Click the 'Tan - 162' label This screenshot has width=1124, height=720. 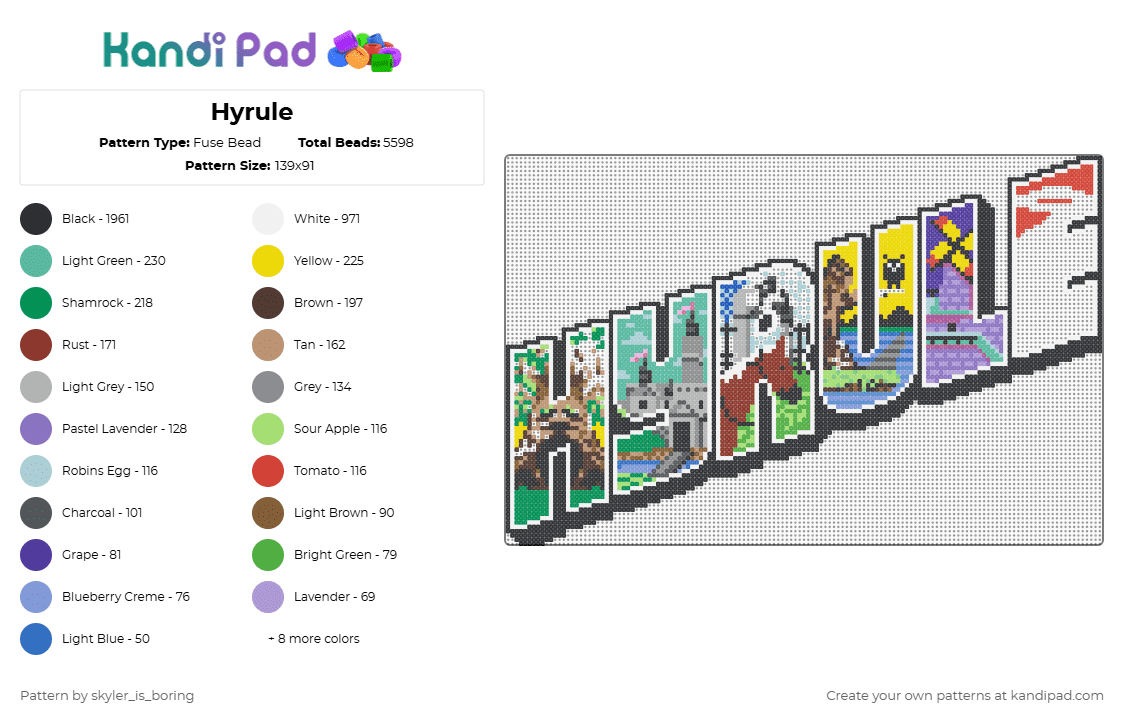tap(320, 345)
